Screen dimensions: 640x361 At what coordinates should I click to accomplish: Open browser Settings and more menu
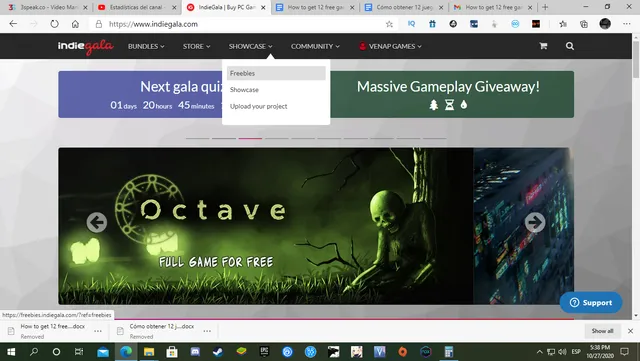pos(627,24)
